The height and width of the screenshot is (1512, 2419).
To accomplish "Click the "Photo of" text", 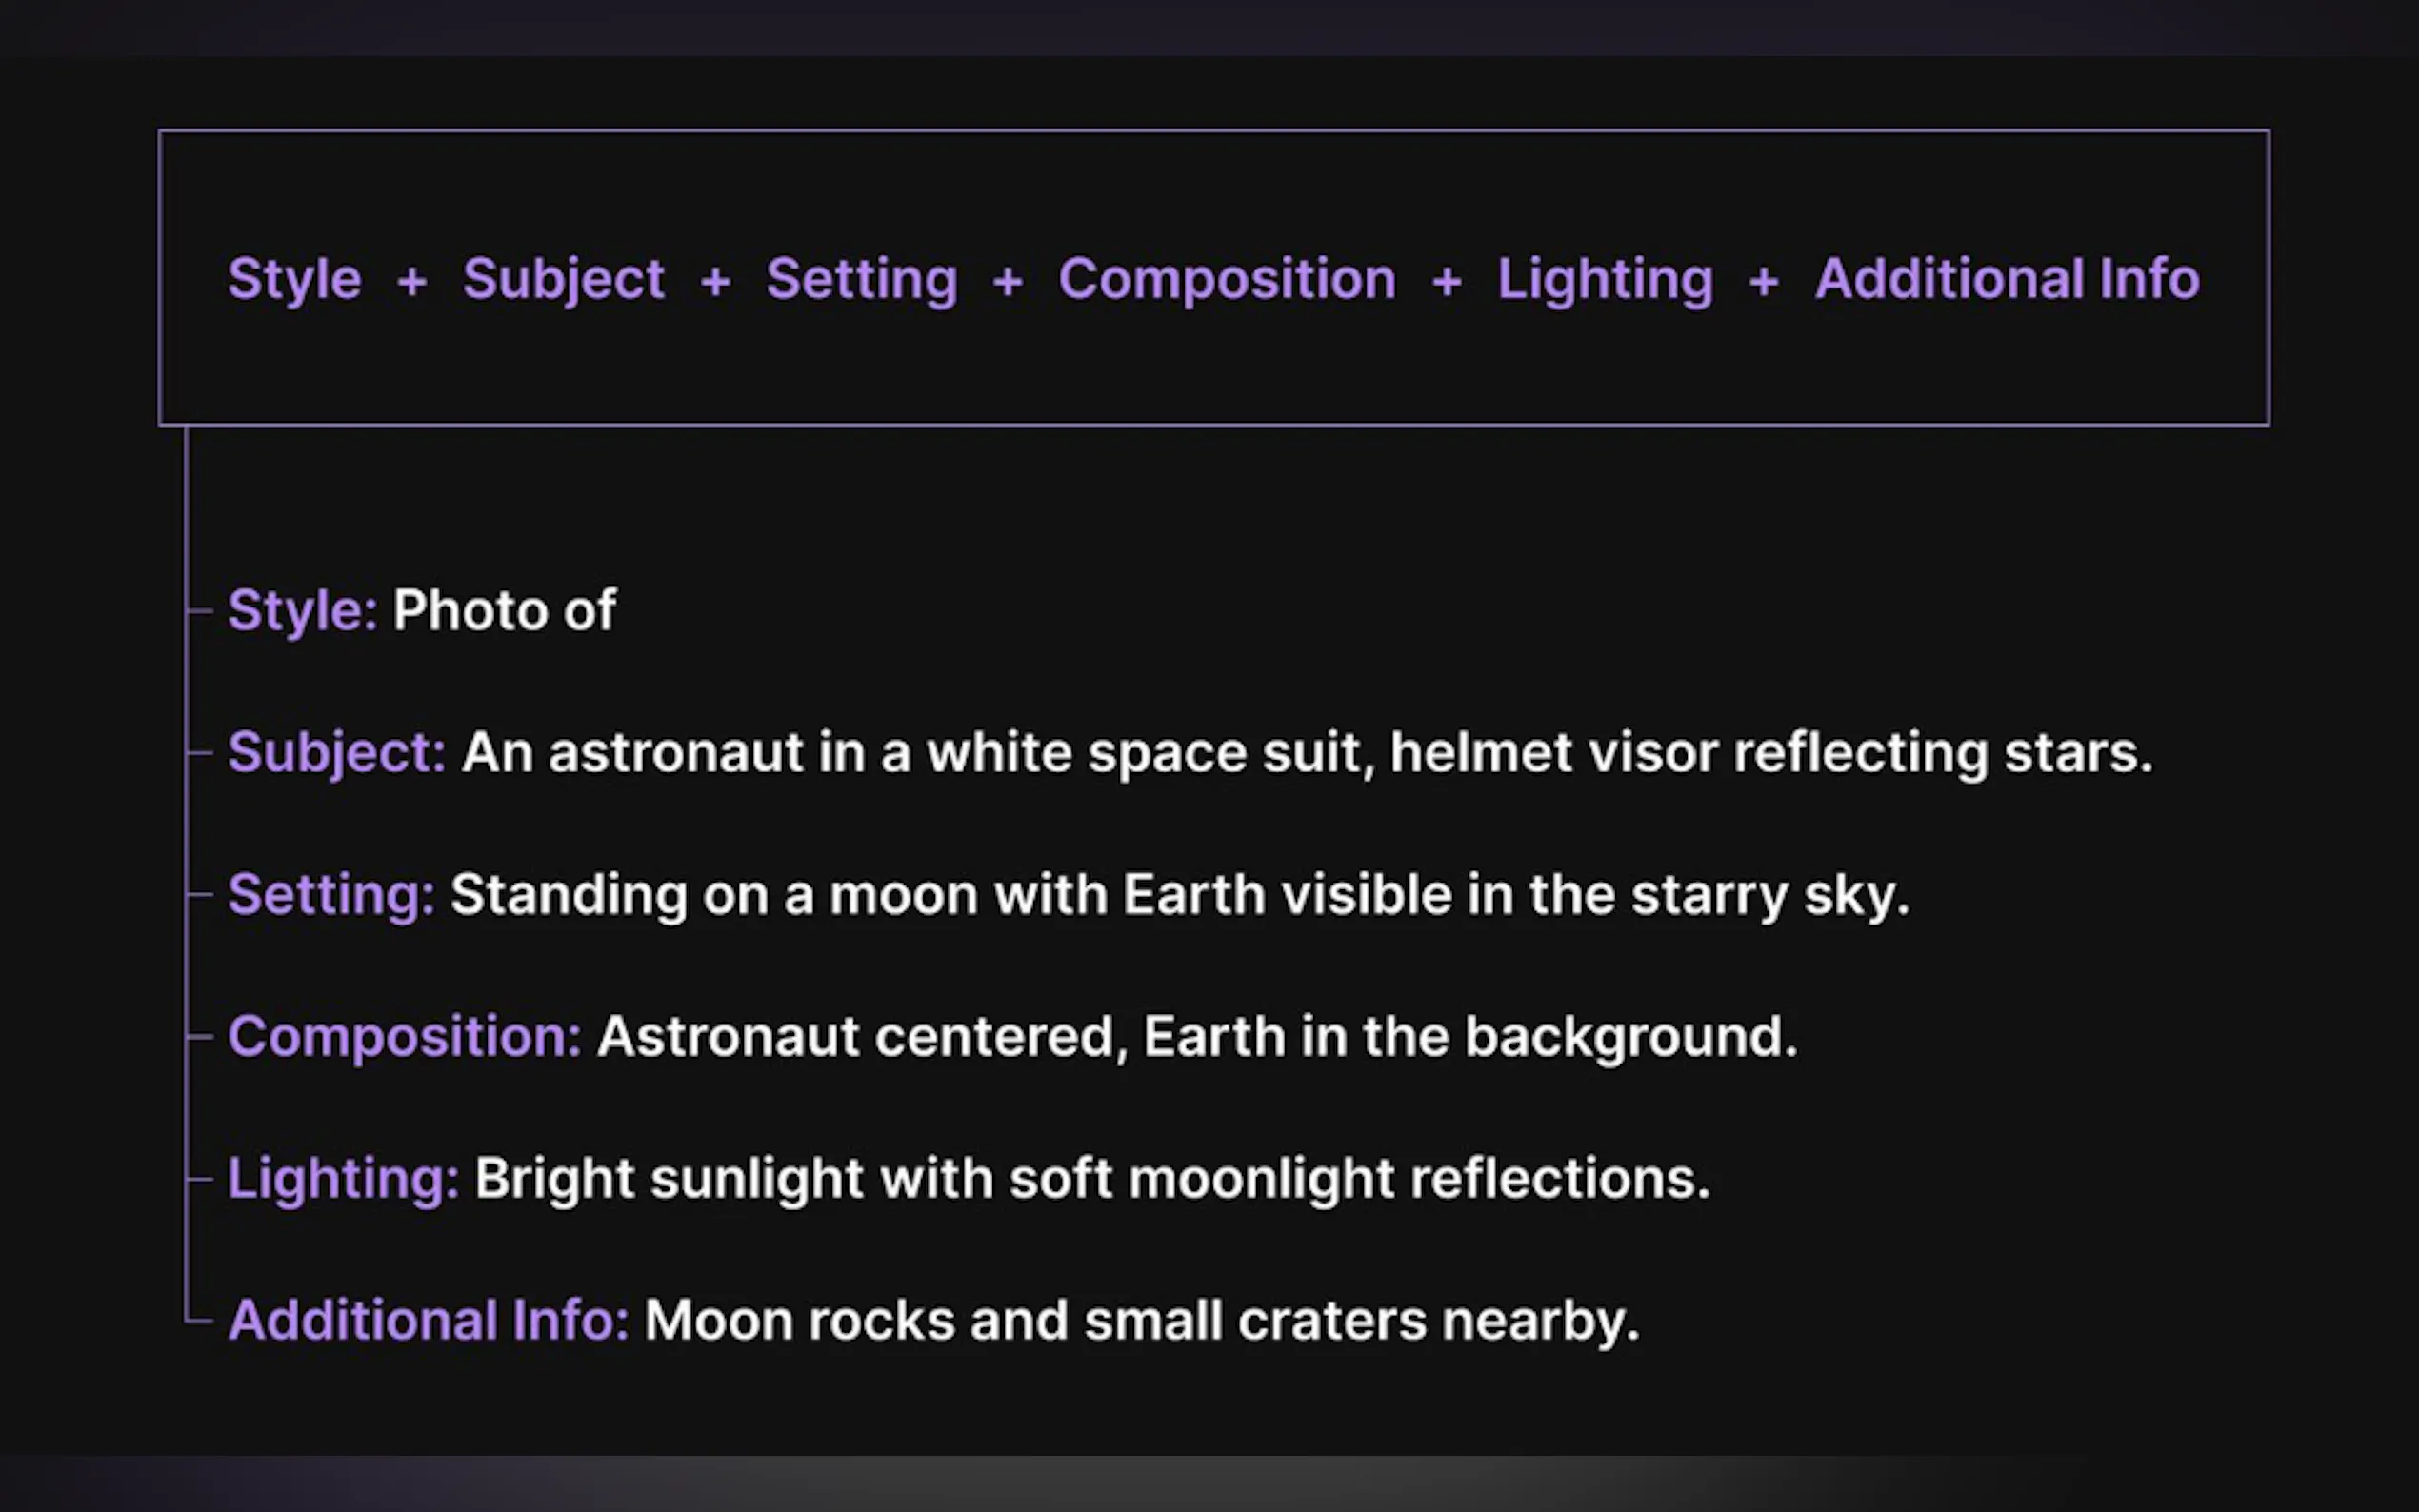I will [x=504, y=610].
